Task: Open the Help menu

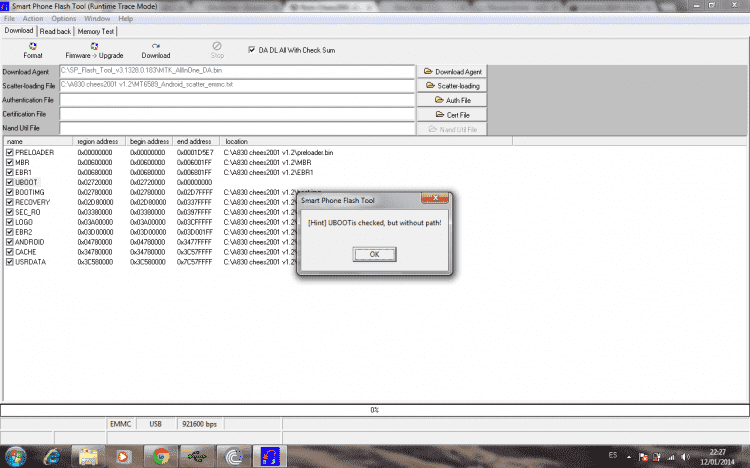Action: 125,19
